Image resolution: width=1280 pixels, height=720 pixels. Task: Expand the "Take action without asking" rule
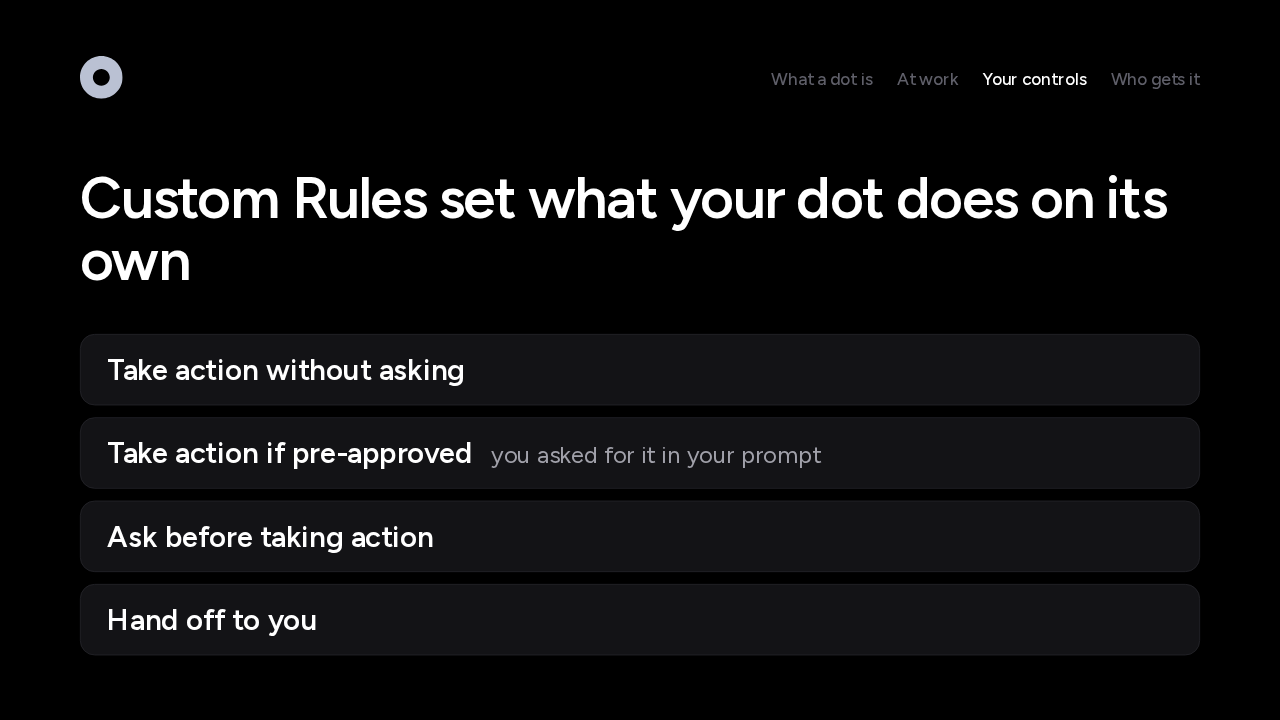tap(640, 370)
